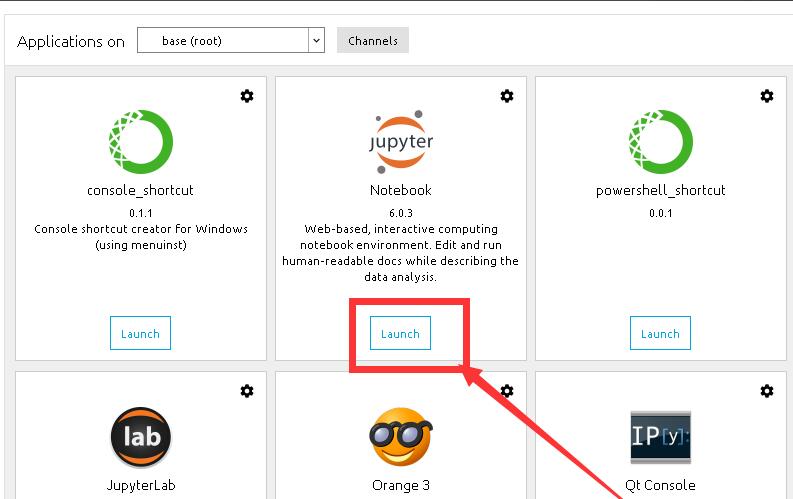Open settings gear on Qt Console card
This screenshot has height=499, width=793.
767,391
